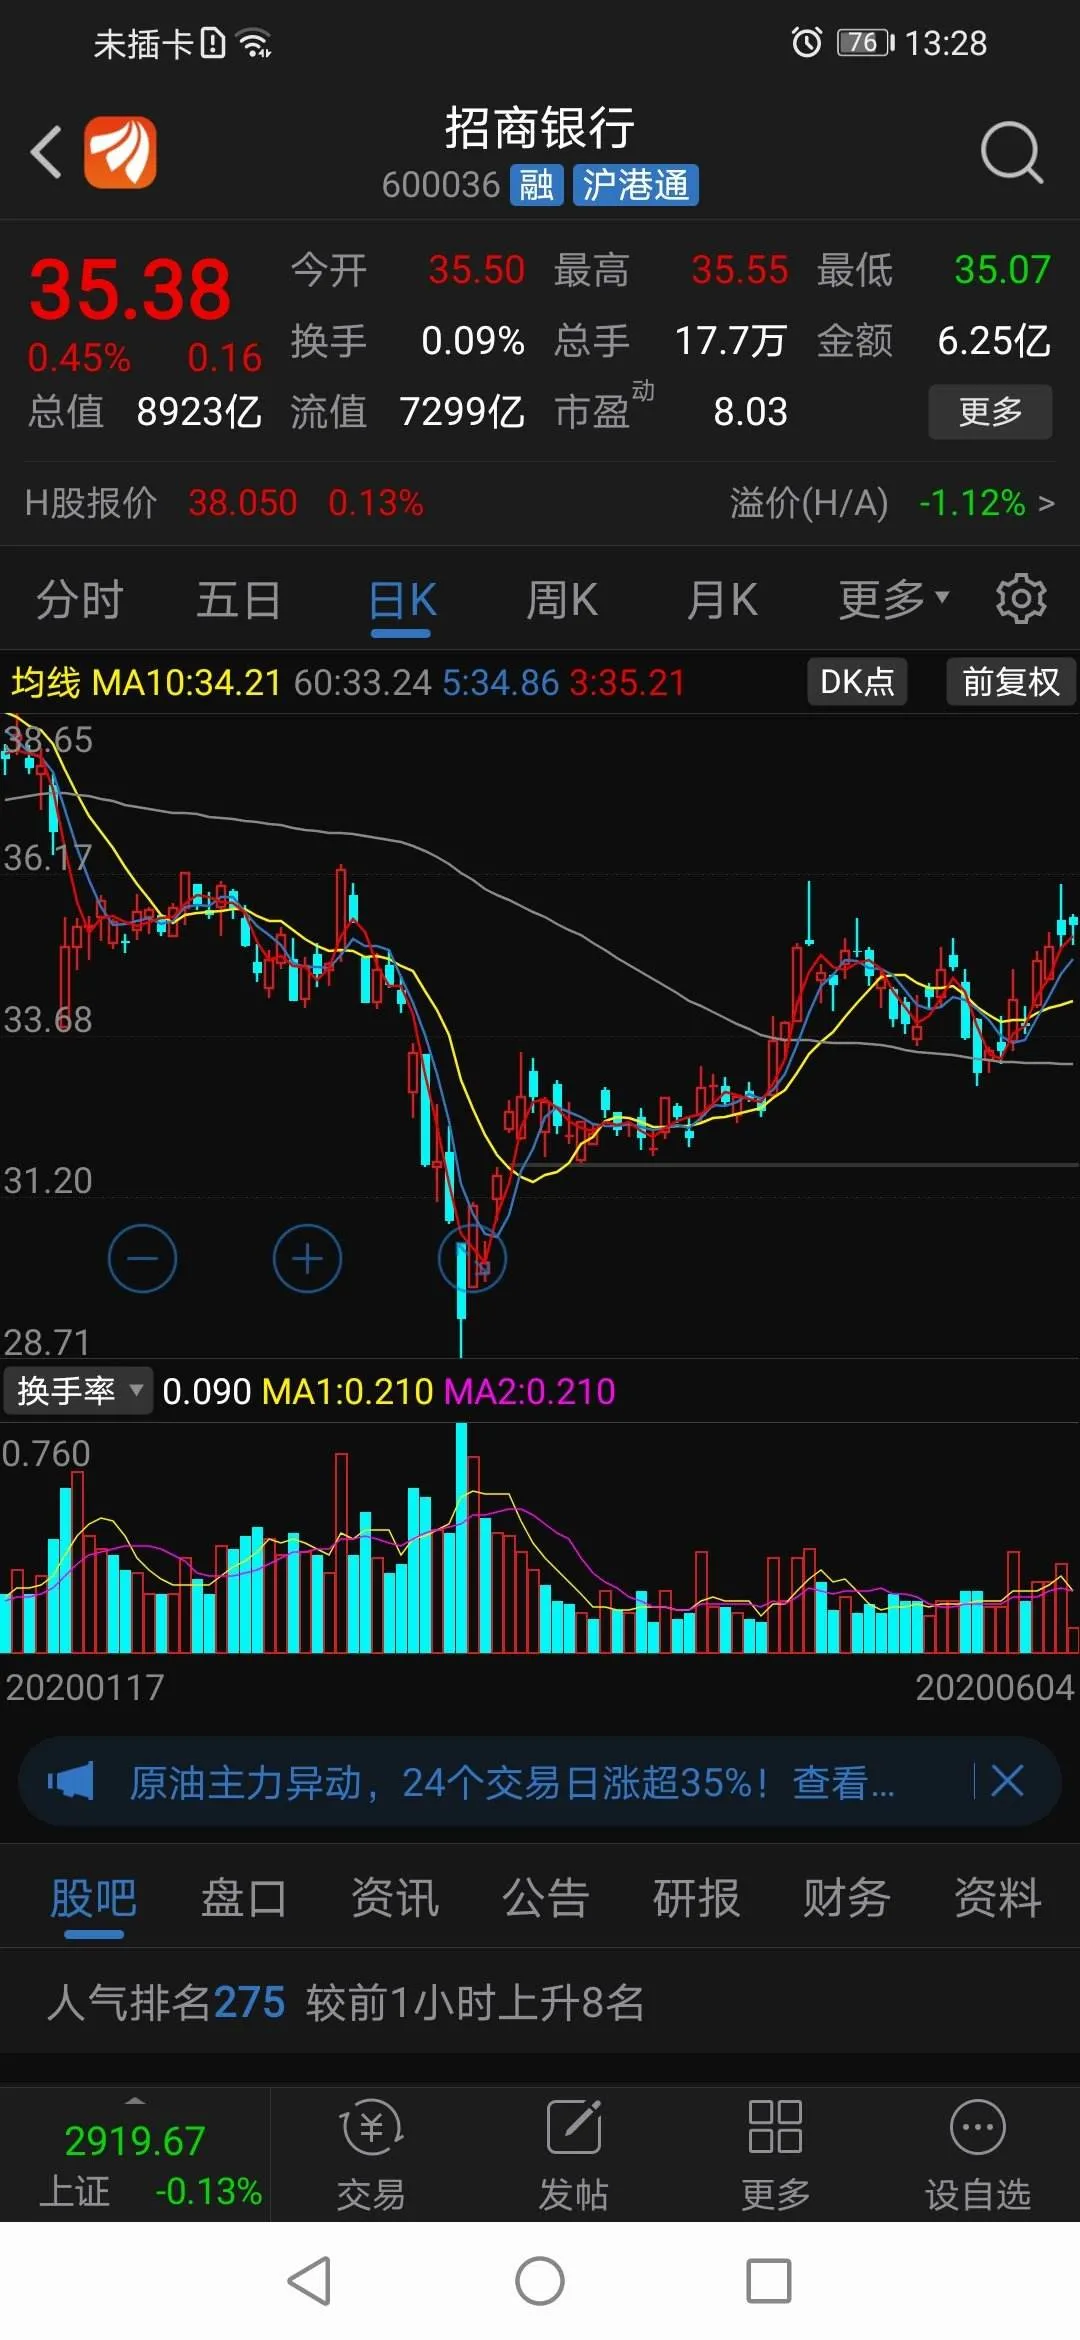Viewport: 1080px width, 2340px height.
Task: Zoom out chart with minus icon
Action: tap(142, 1258)
